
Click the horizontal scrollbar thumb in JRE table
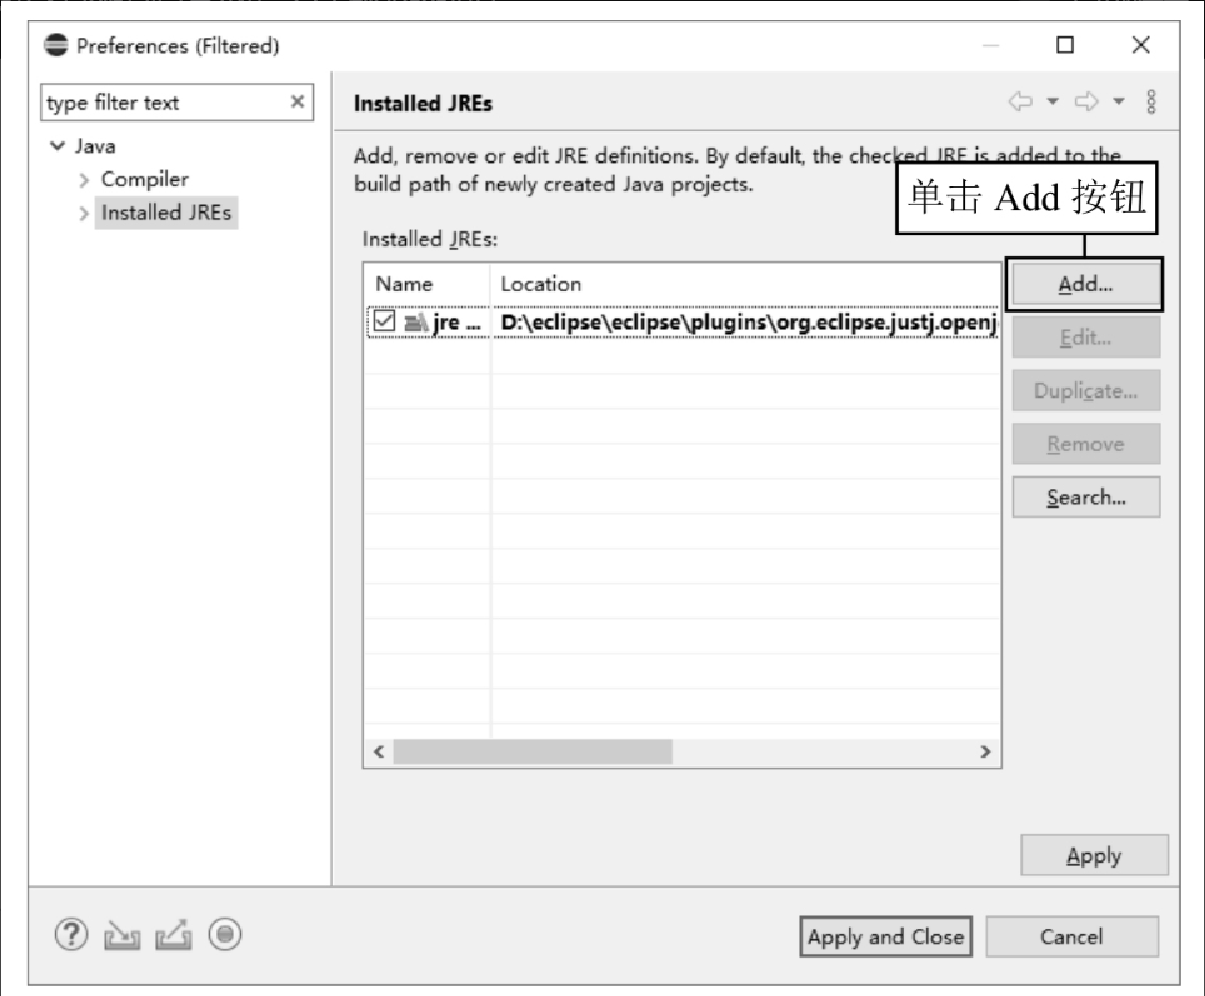click(533, 752)
